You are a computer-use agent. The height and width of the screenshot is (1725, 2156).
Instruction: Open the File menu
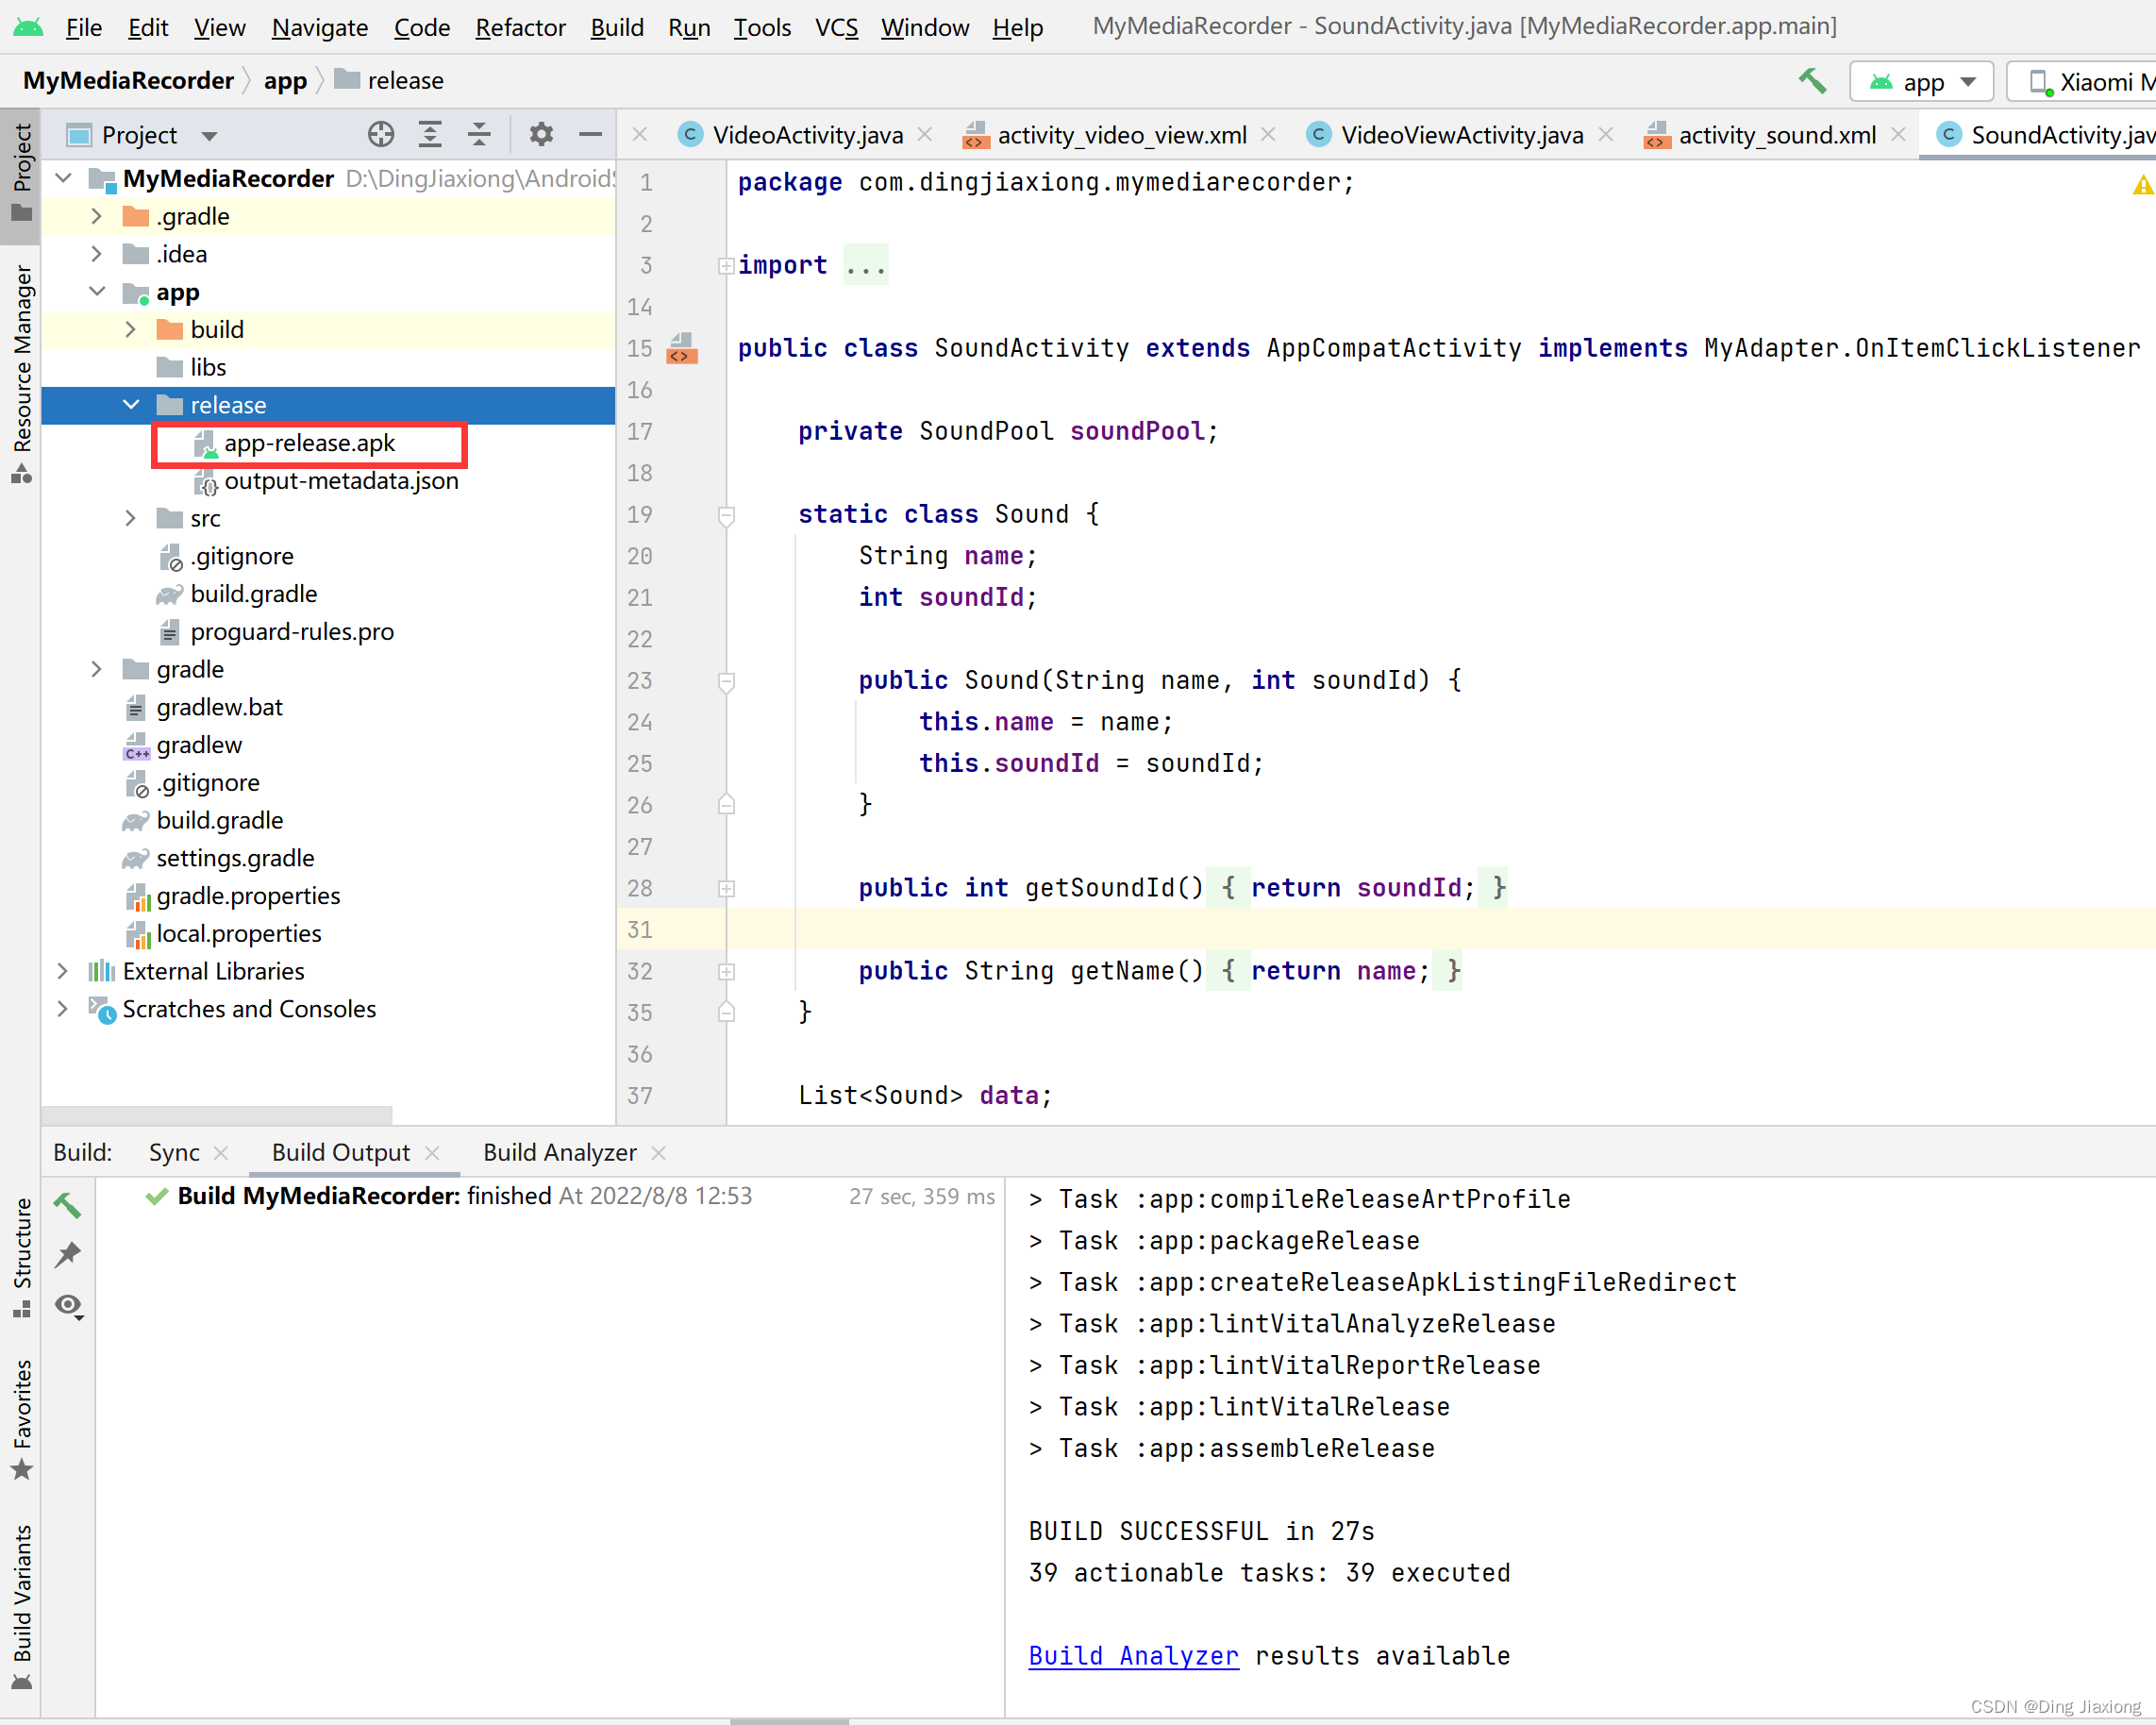point(84,27)
